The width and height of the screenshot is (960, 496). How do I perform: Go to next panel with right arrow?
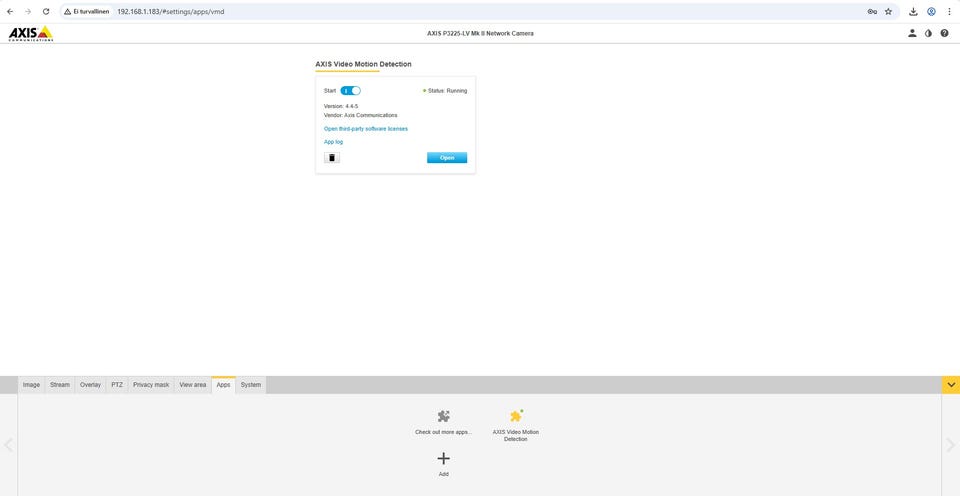[951, 445]
